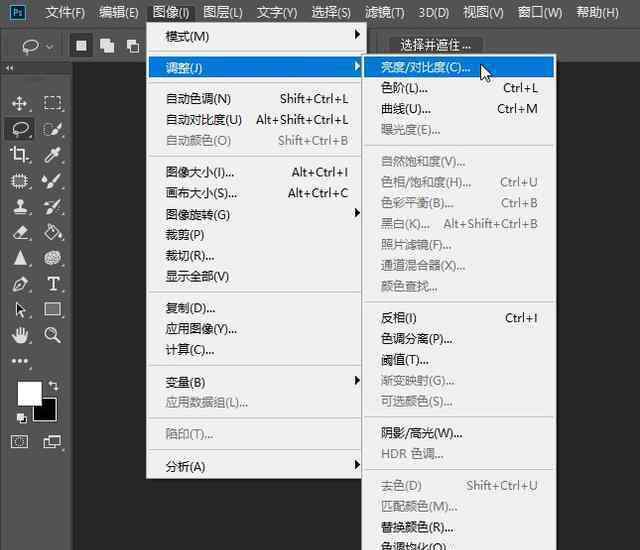Open the 帮助(H) menu
Image resolution: width=640 pixels, height=550 pixels.
click(x=597, y=13)
